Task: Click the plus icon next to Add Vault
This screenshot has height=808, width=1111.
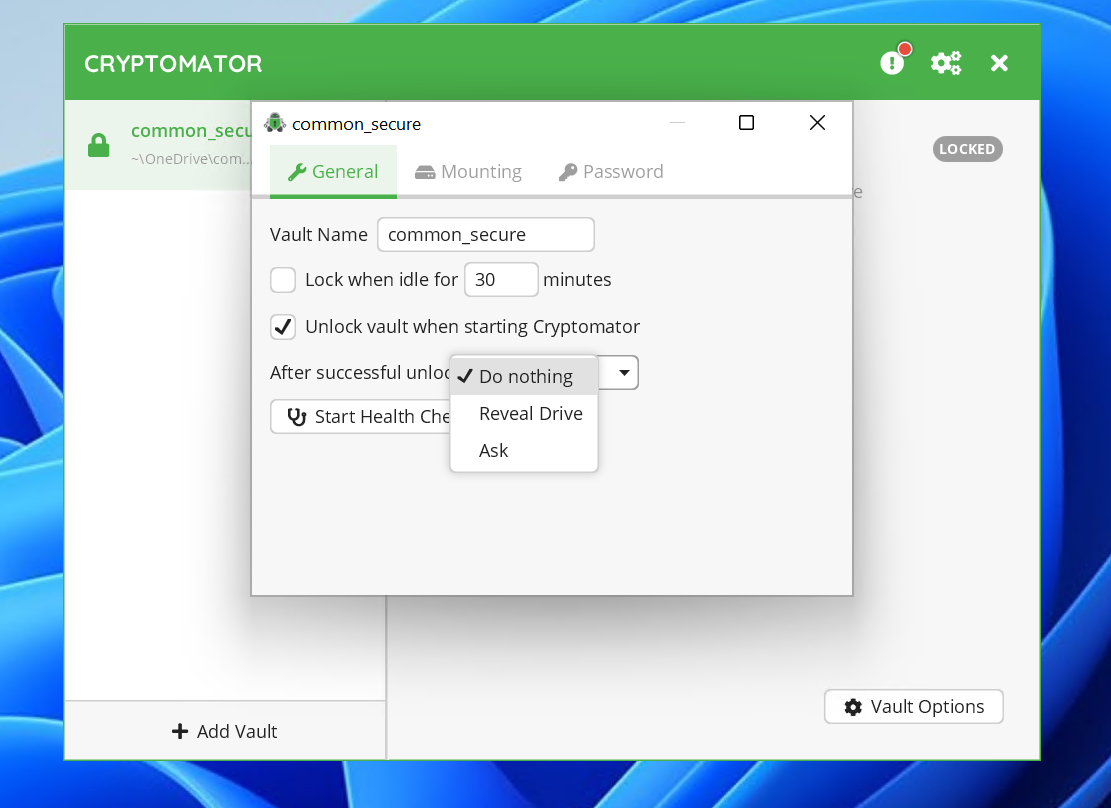Action: [x=181, y=731]
